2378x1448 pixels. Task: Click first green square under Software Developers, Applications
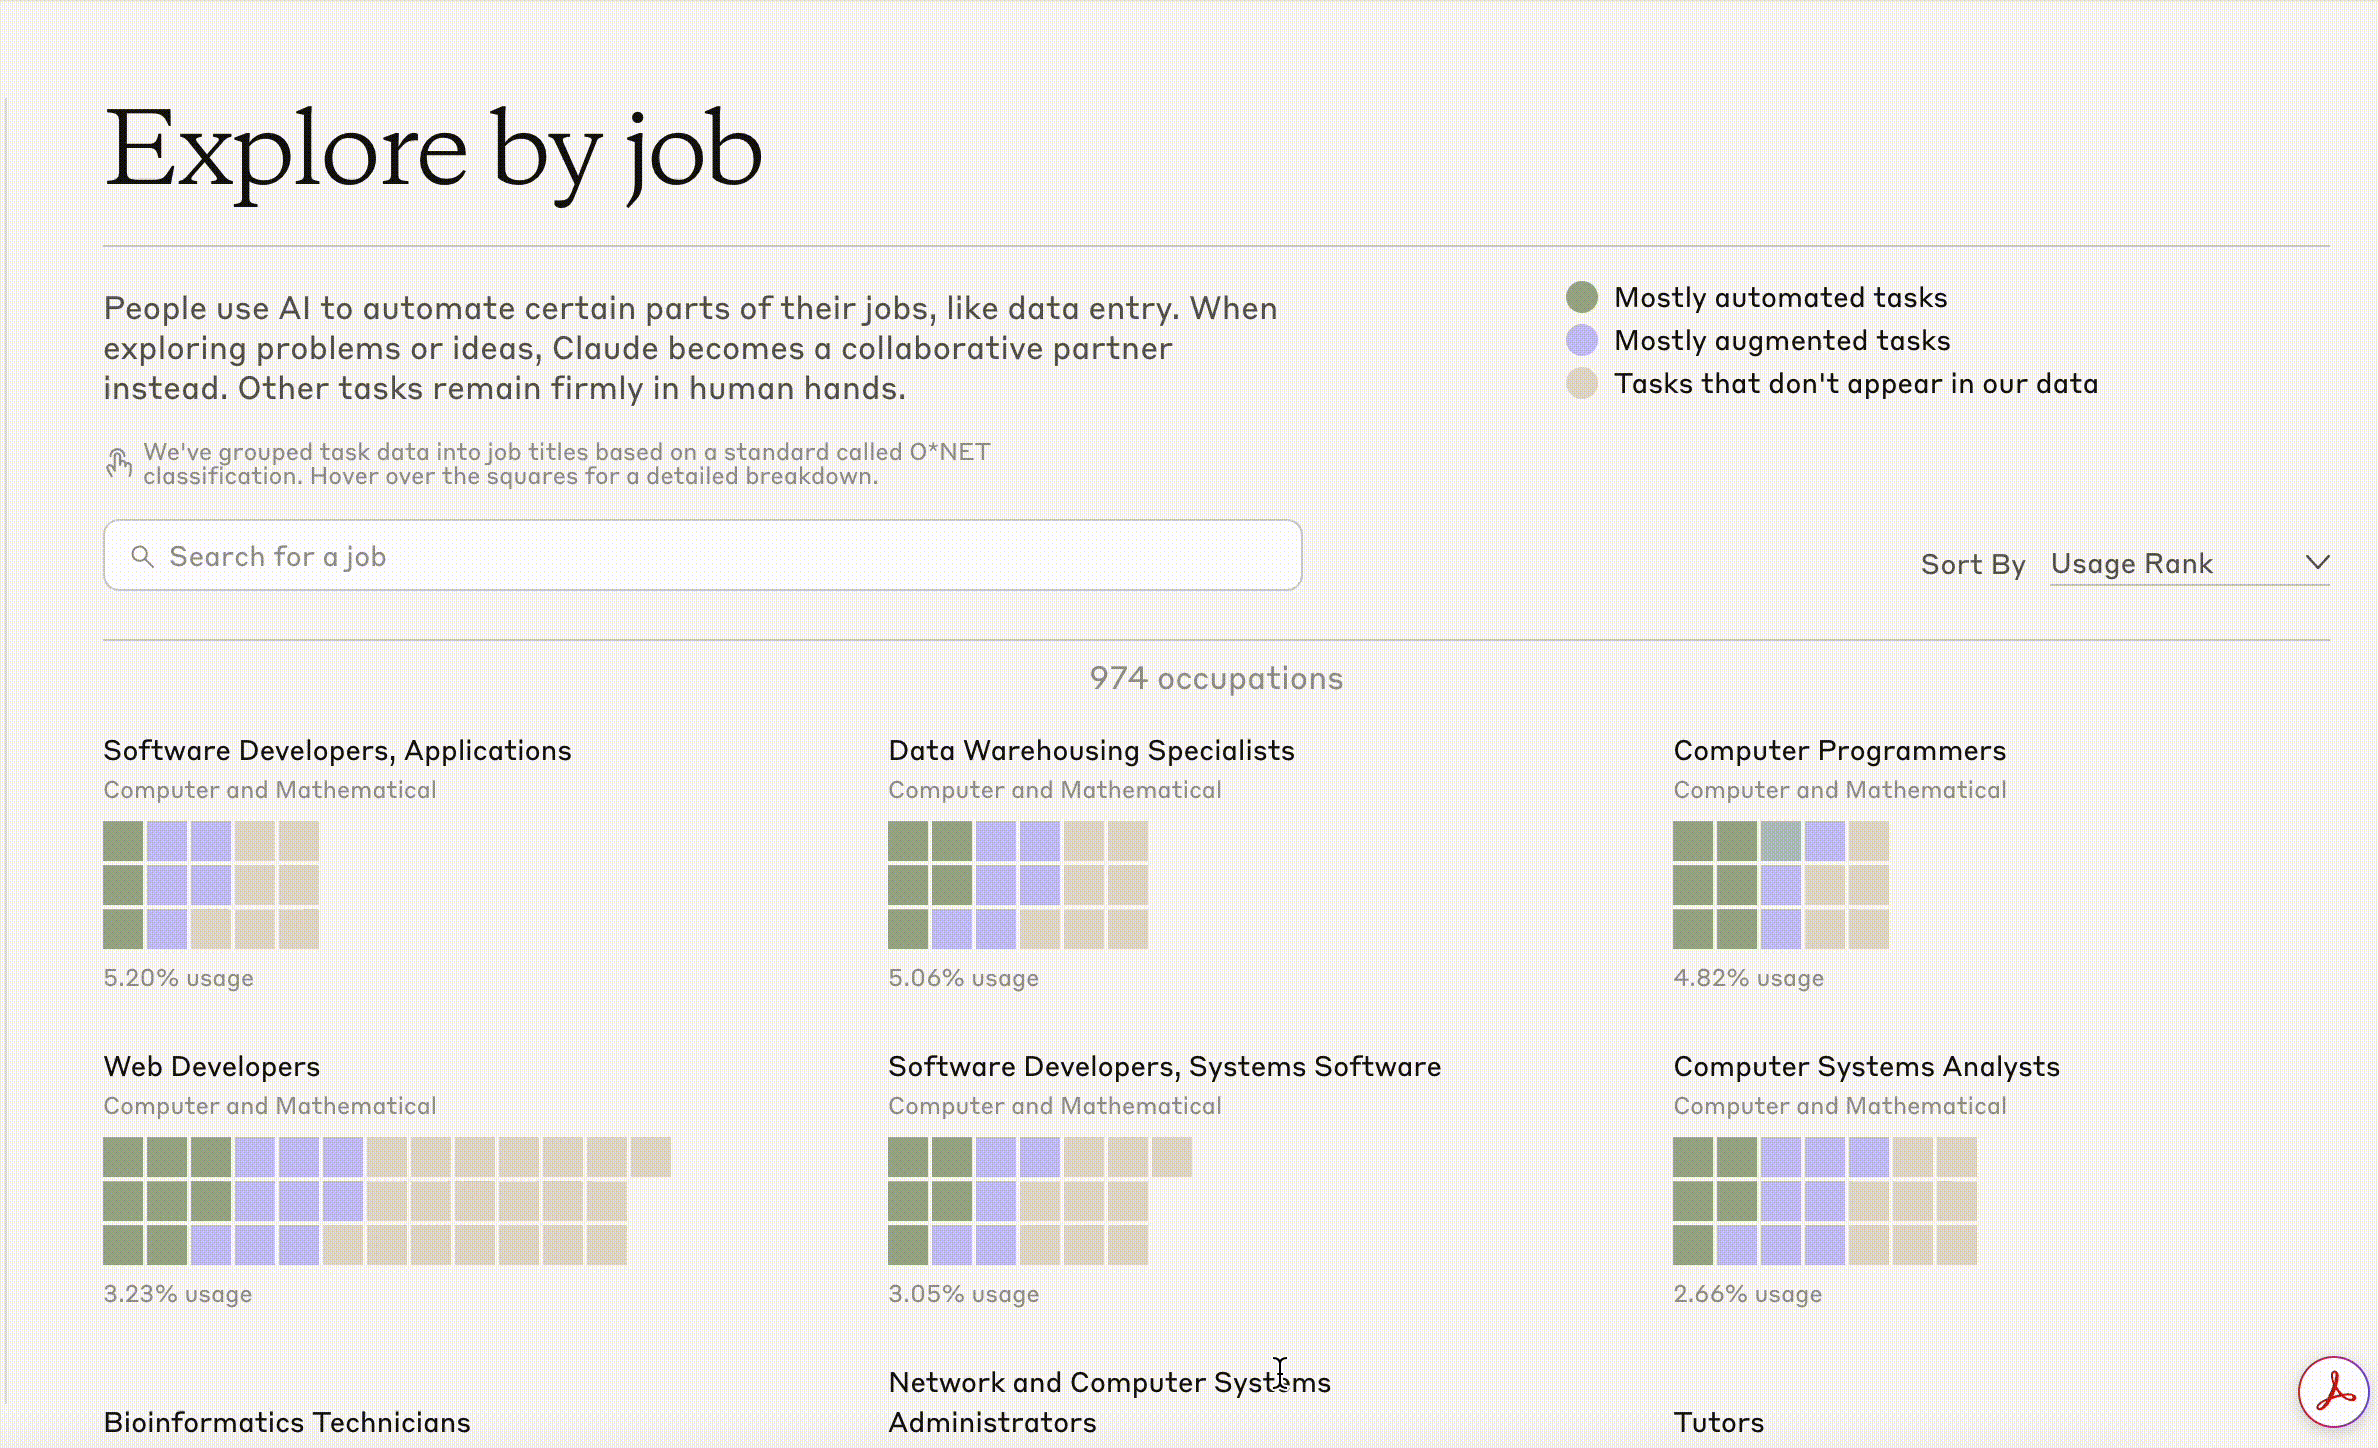coord(123,841)
